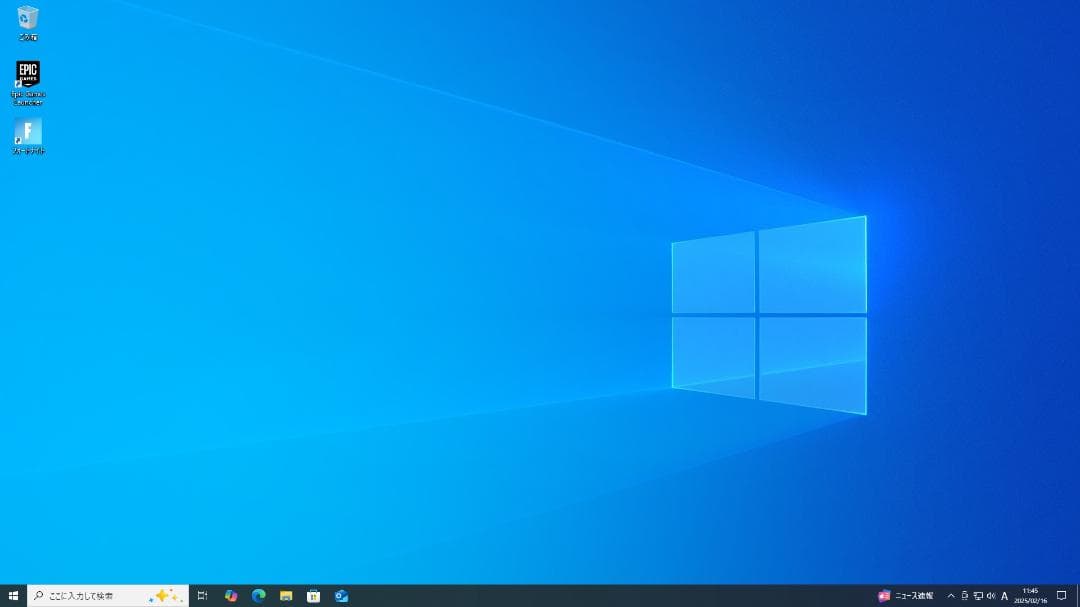Open the notification Action Center
The width and height of the screenshot is (1080, 607).
pyautogui.click(x=1061, y=596)
